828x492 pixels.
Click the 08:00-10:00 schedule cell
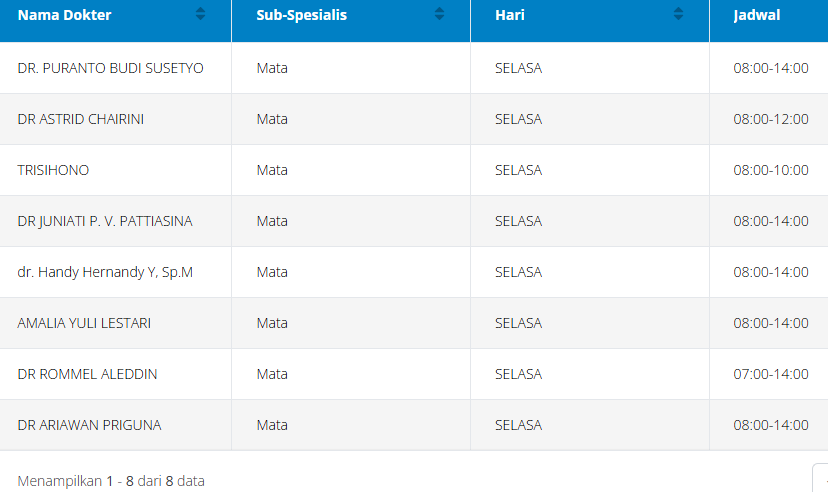point(770,170)
